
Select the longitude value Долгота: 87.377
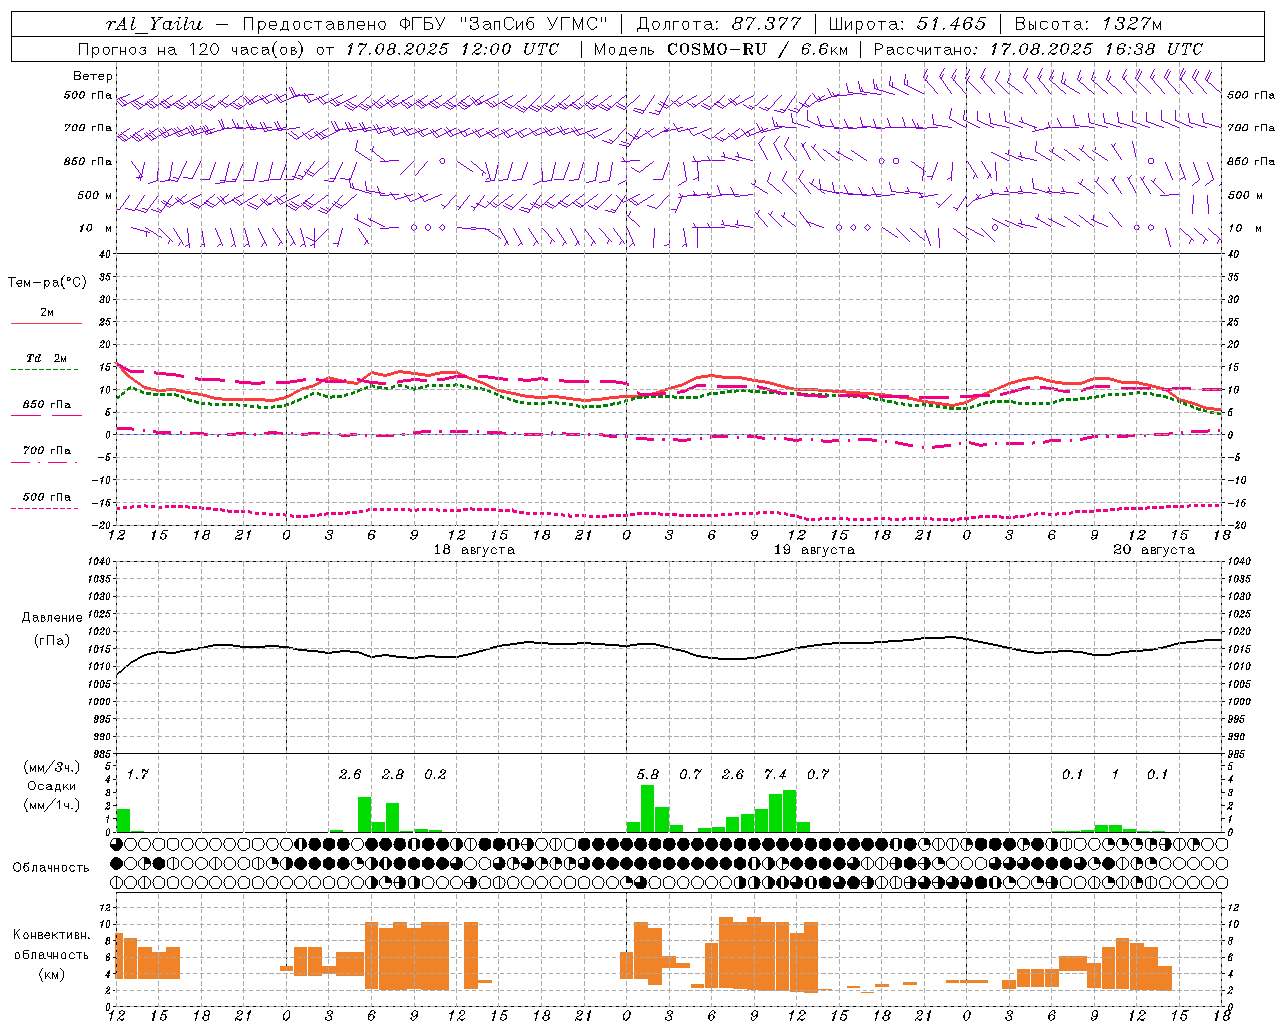pyautogui.click(x=718, y=24)
